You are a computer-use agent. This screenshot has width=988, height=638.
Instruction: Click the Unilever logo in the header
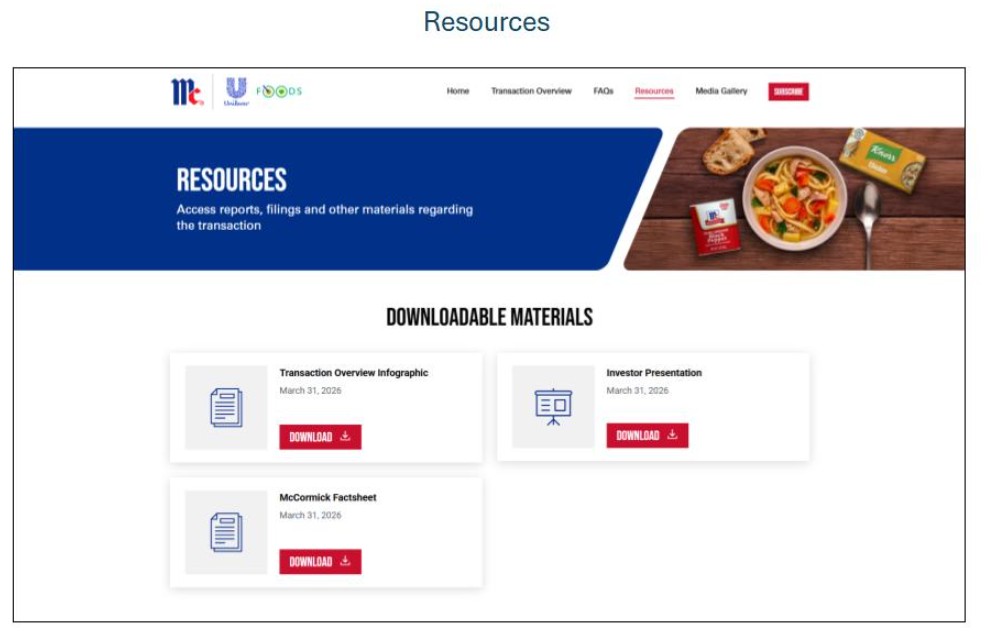click(x=236, y=91)
